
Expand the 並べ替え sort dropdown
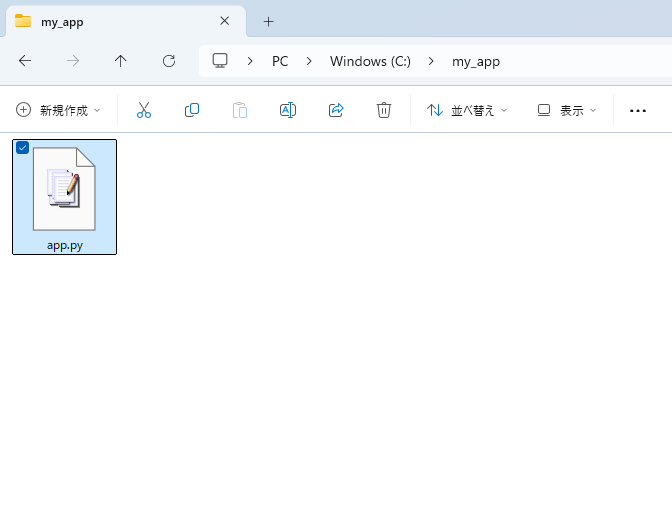467,110
